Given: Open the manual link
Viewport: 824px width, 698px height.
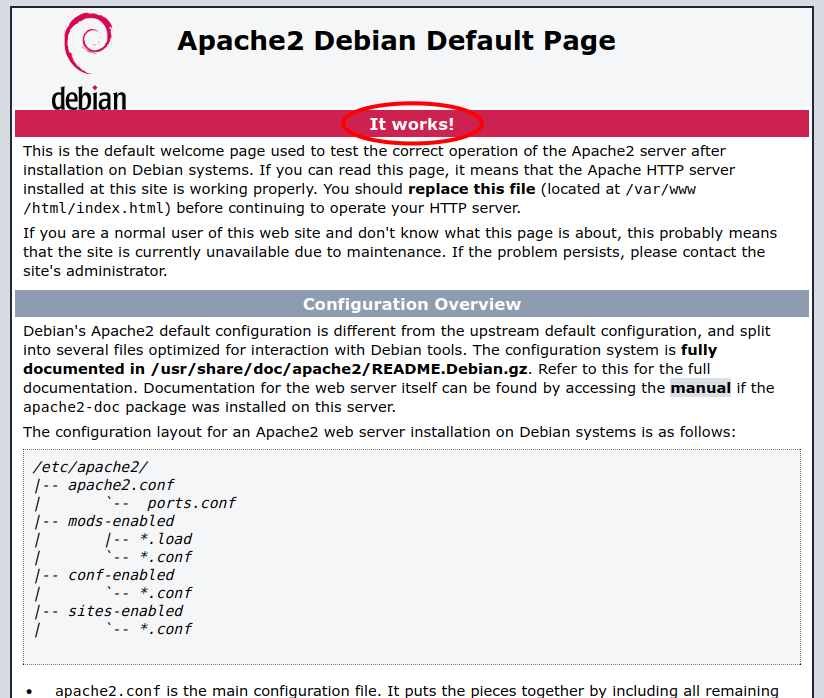Looking at the screenshot, I should 700,388.
